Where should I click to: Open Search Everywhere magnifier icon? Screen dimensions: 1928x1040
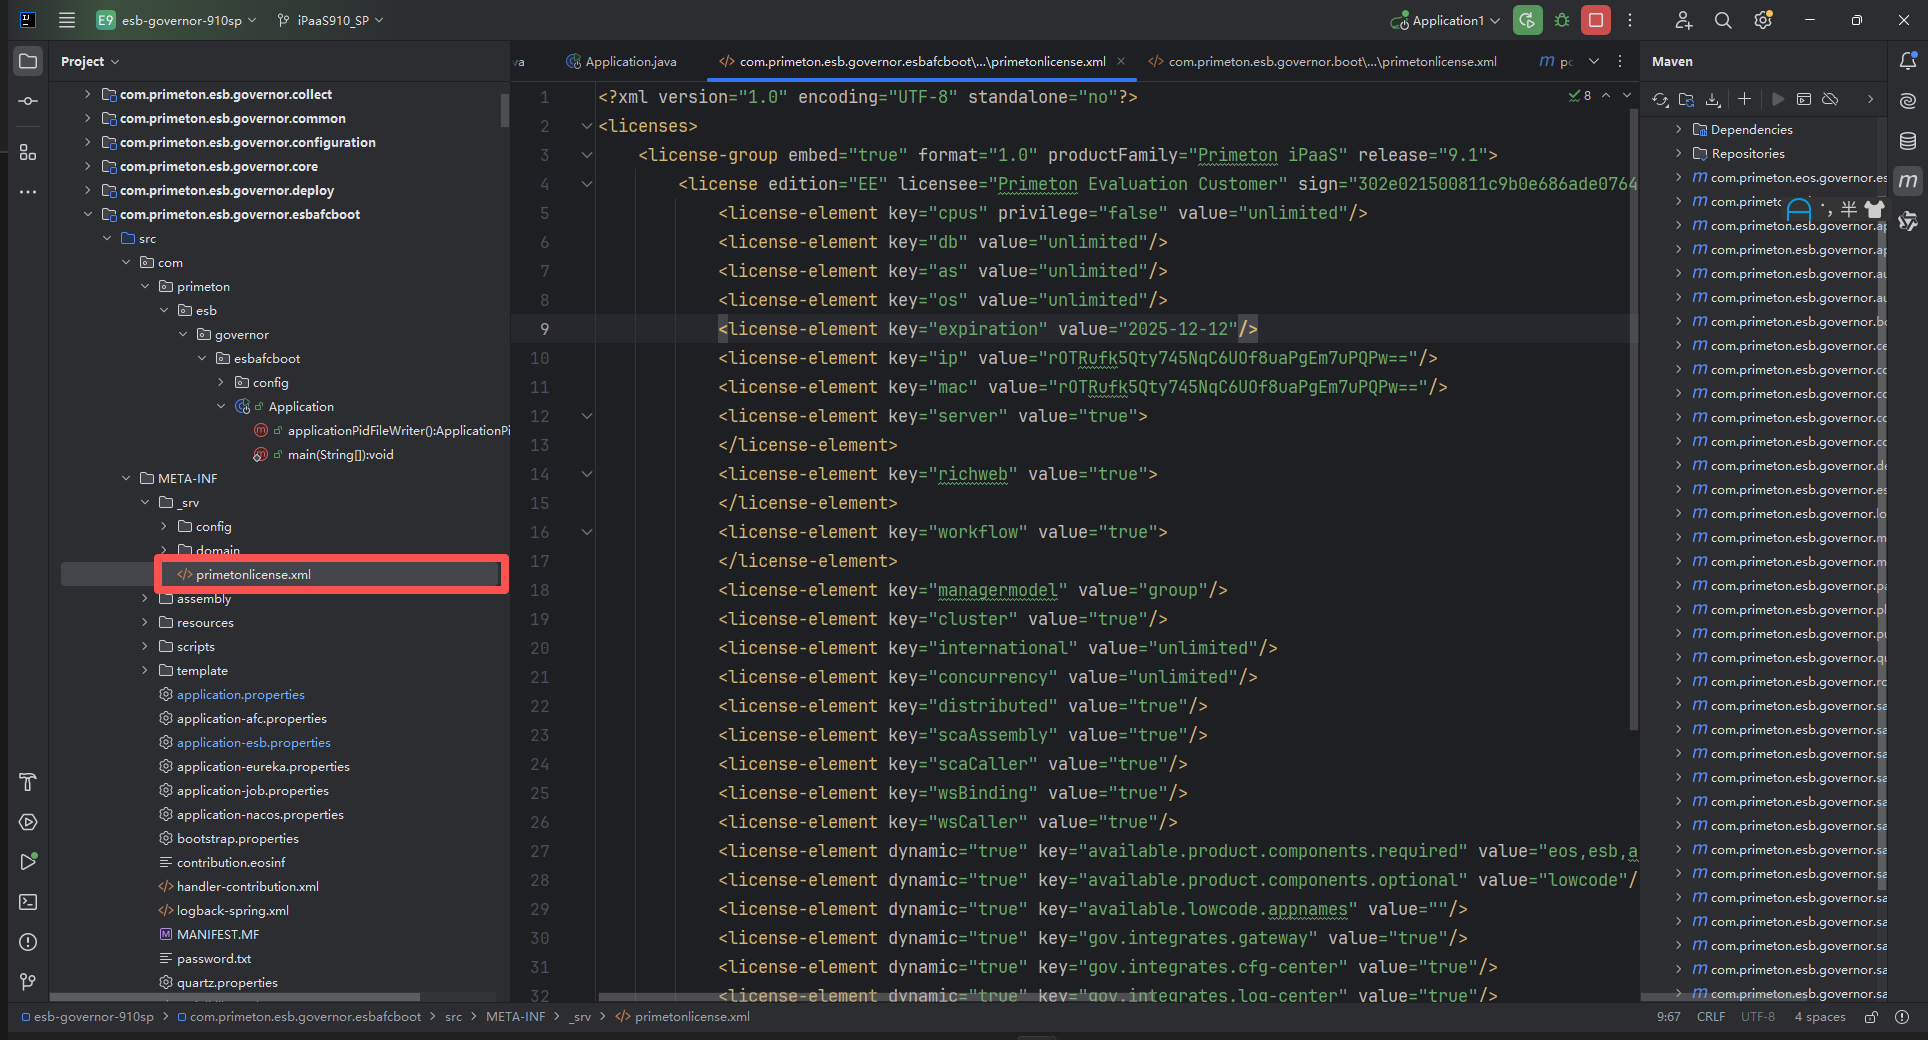pyautogui.click(x=1723, y=20)
